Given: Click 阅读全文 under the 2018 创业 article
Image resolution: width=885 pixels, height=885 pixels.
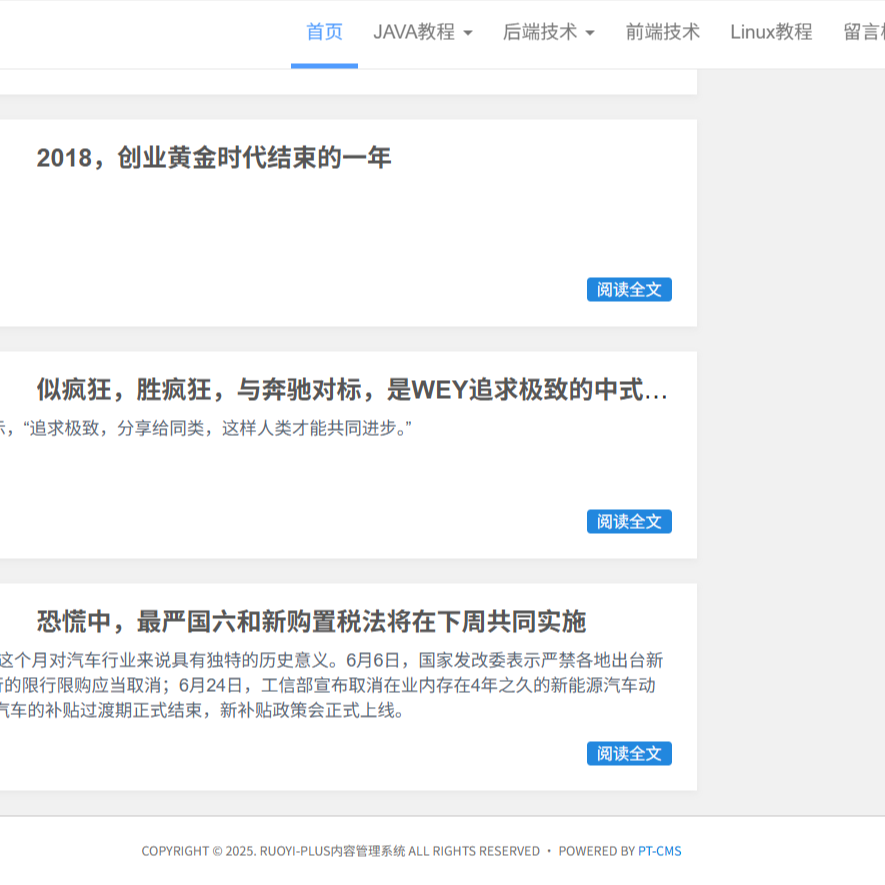Looking at the screenshot, I should [x=629, y=290].
